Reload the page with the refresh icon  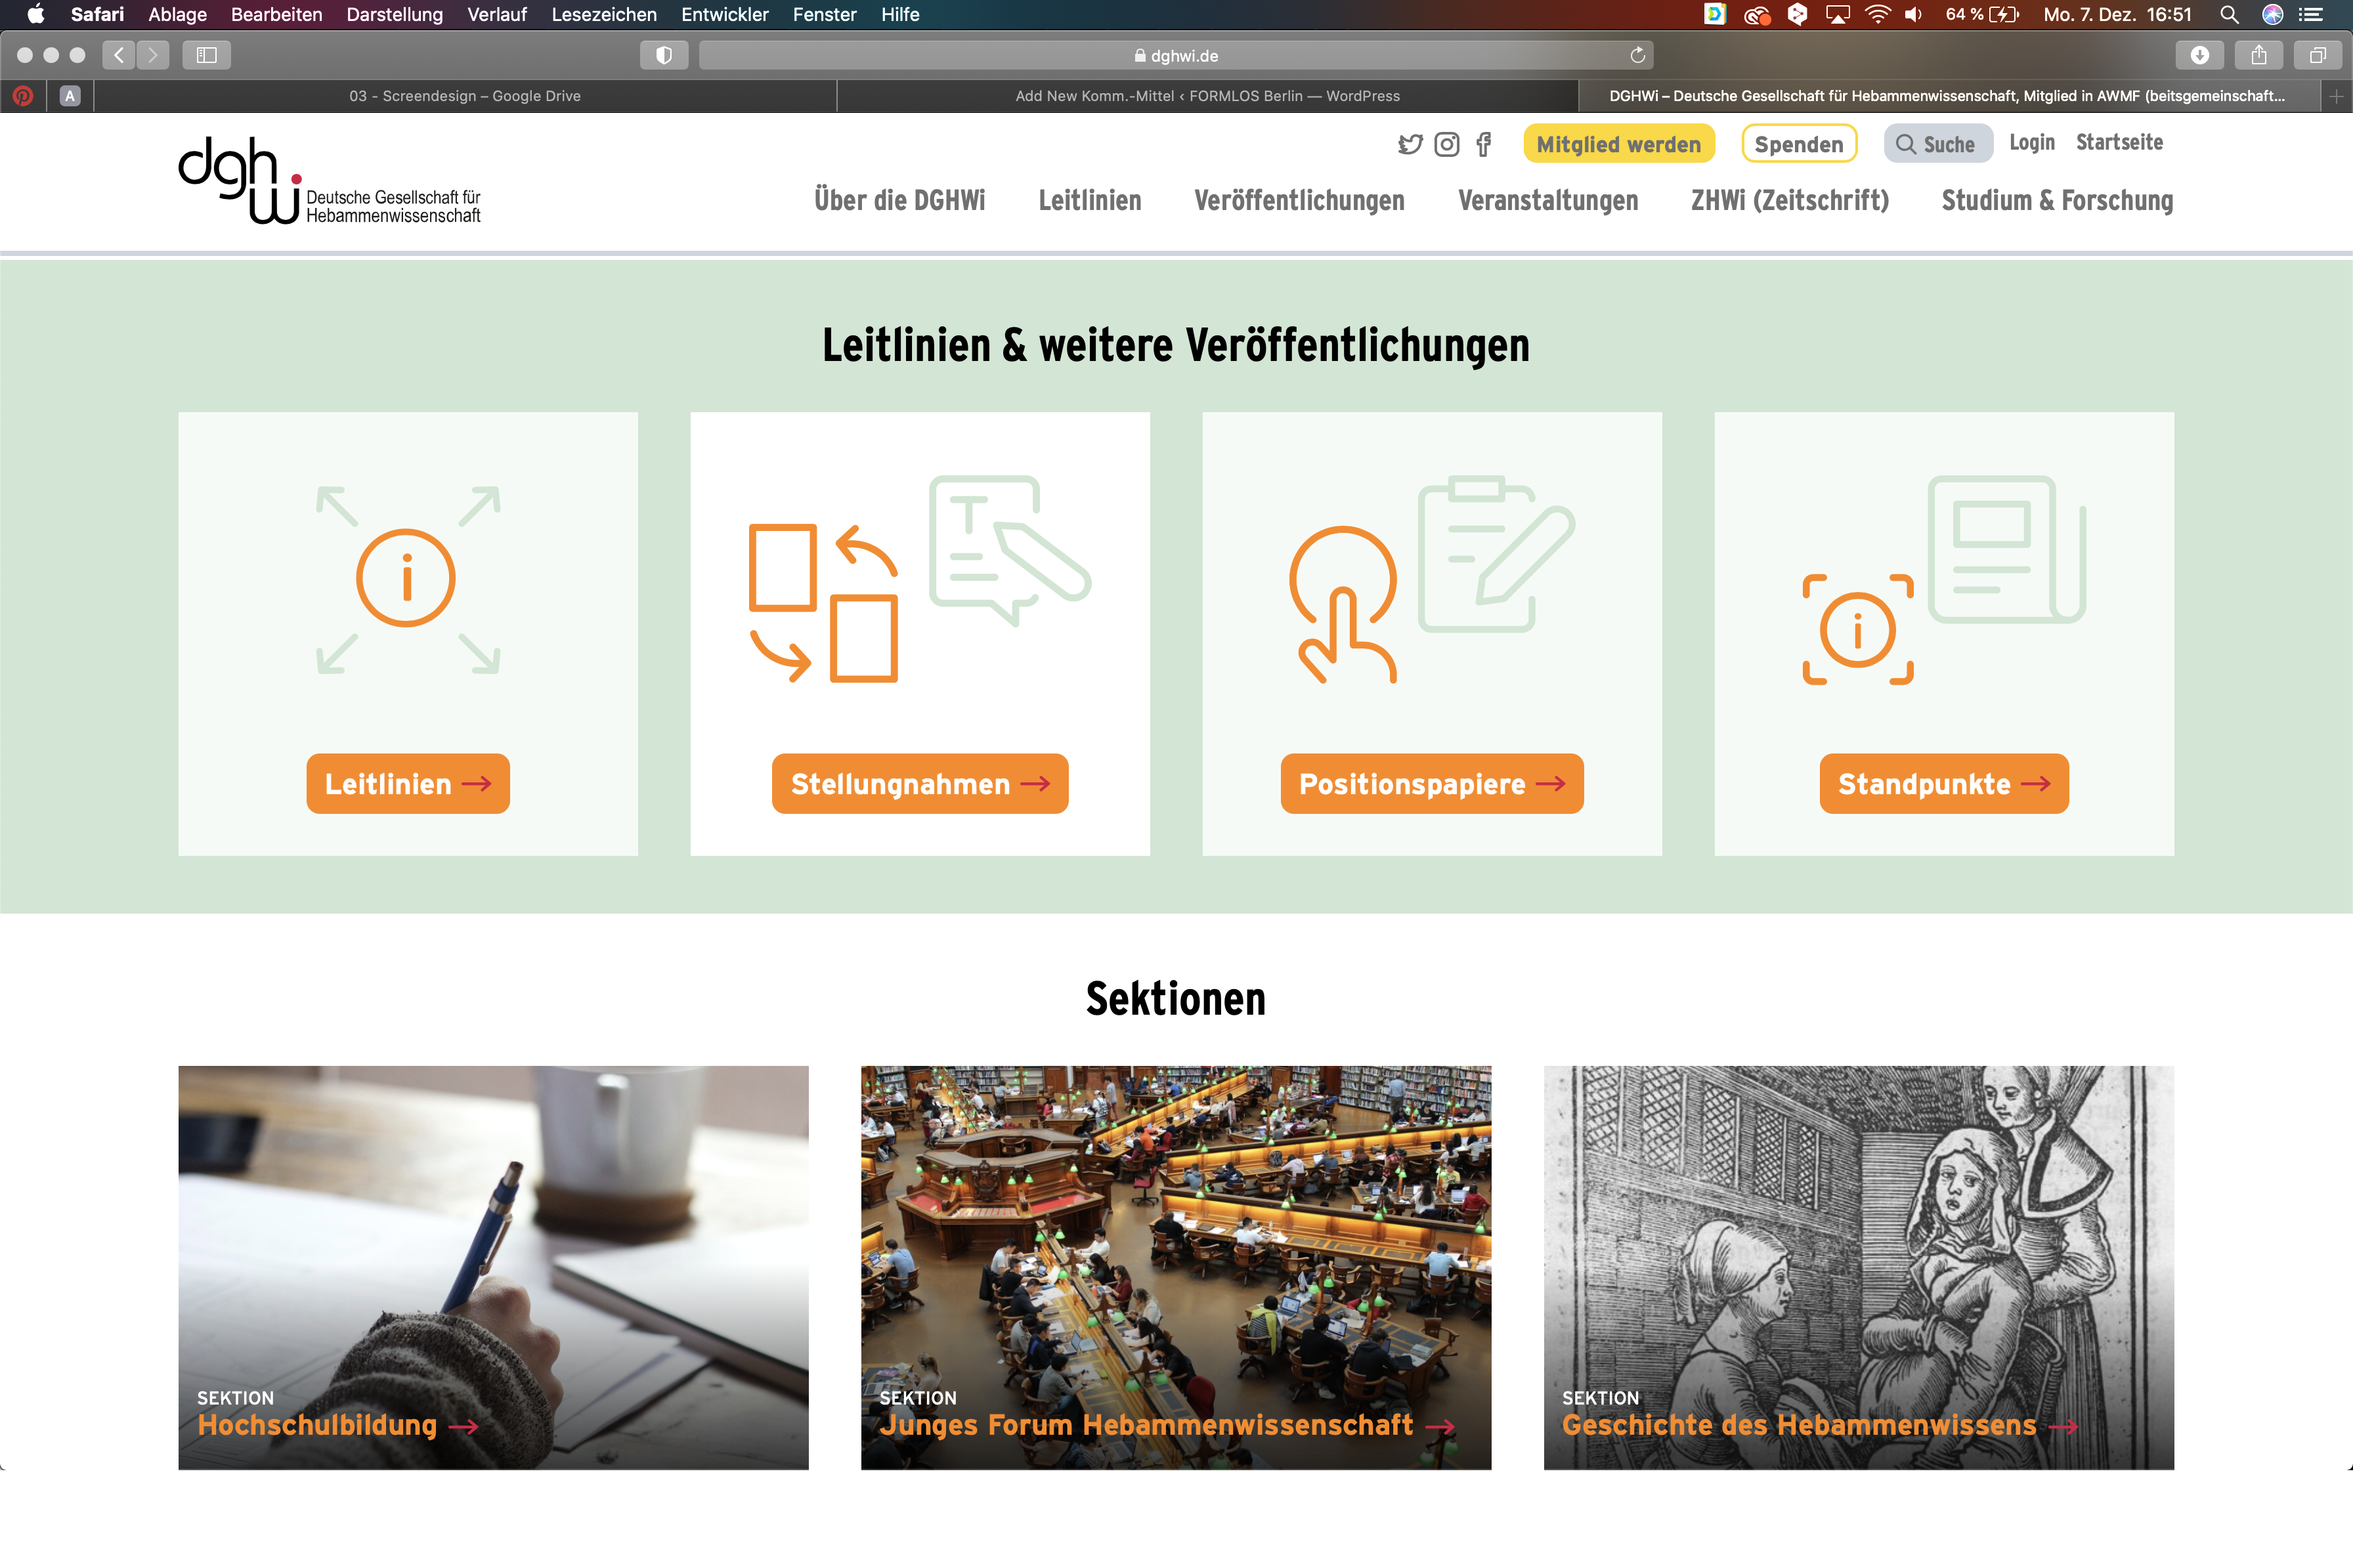(x=1637, y=55)
